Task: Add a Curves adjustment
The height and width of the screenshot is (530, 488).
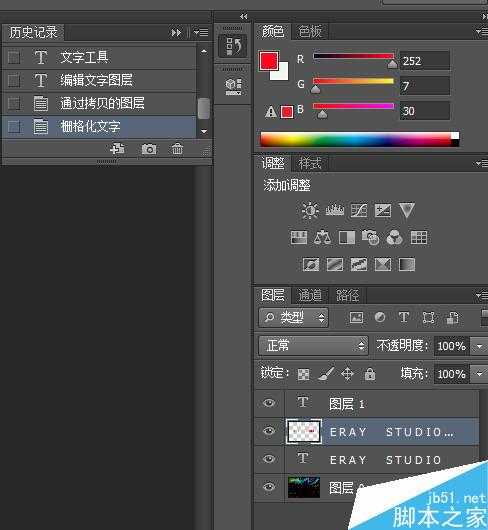Action: pyautogui.click(x=359, y=210)
